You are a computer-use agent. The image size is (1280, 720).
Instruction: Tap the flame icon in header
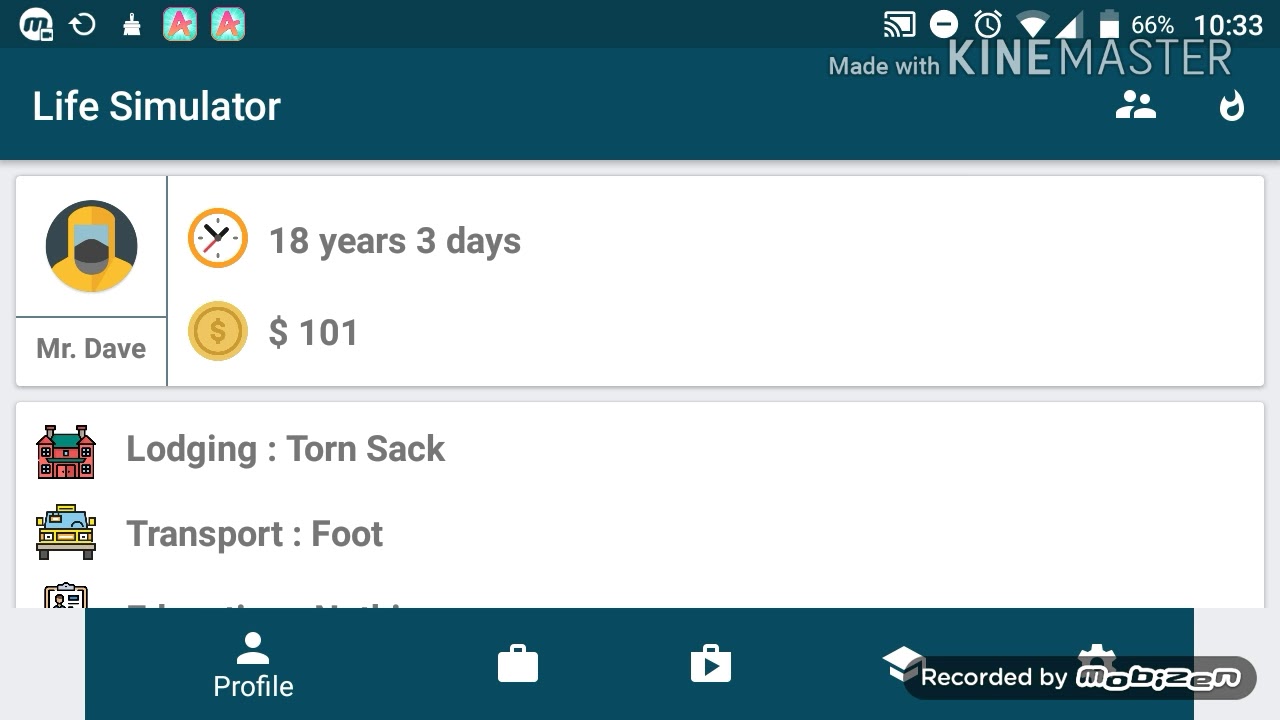coord(1231,105)
